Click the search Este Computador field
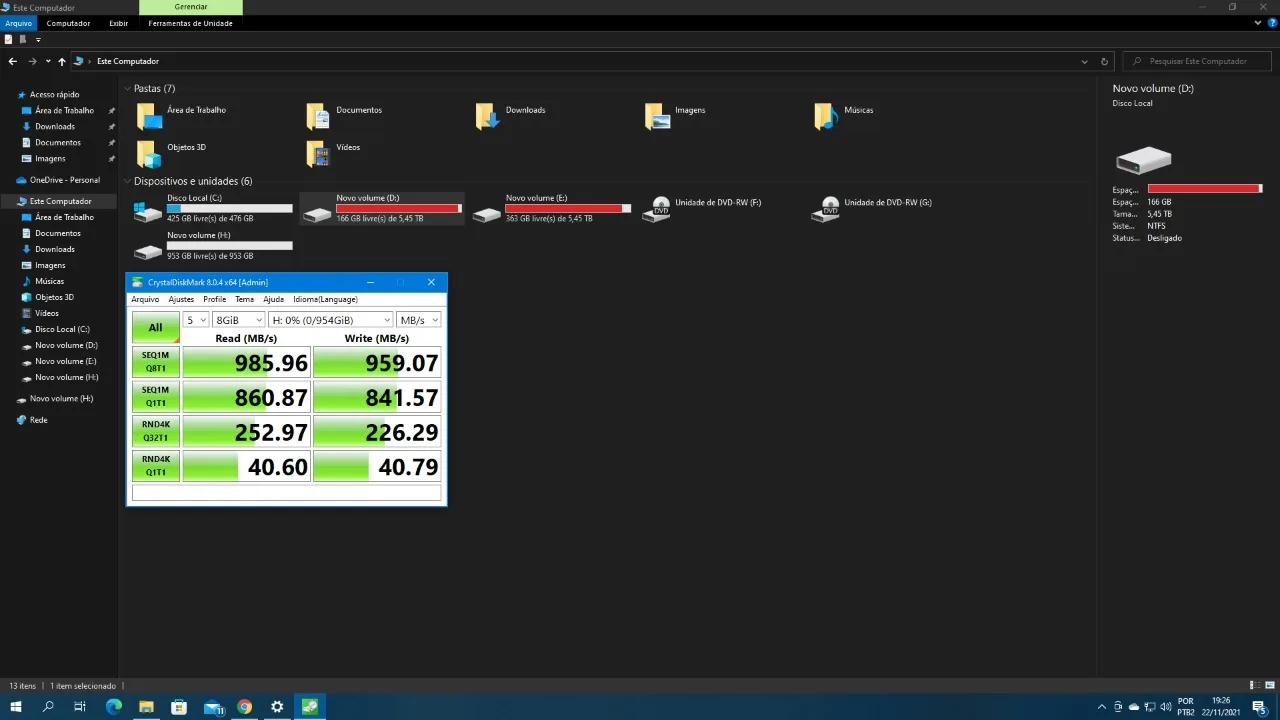Screen dimensions: 1280x720 [1198, 61]
